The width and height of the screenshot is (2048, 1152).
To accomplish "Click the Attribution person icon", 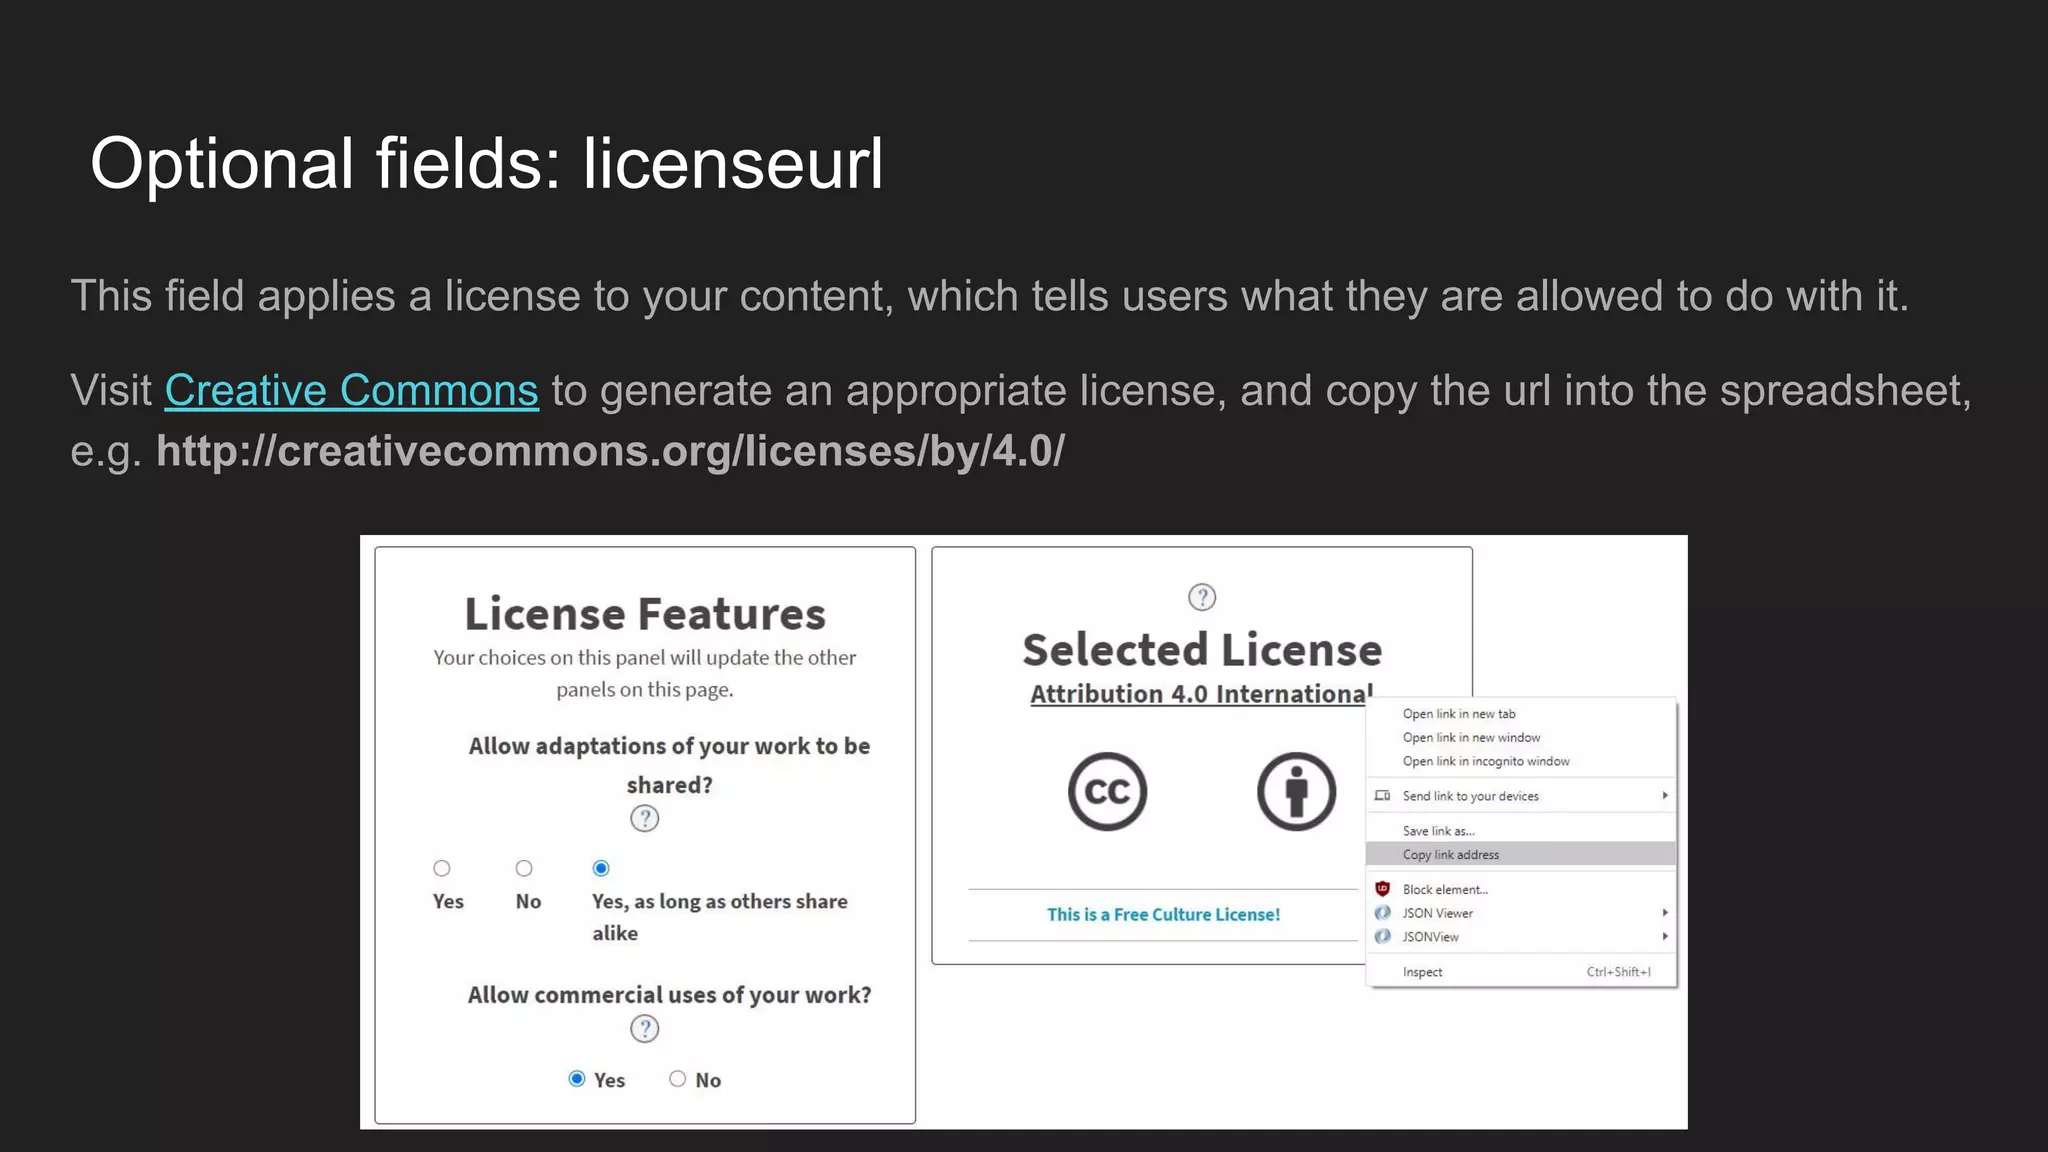I will [1296, 791].
